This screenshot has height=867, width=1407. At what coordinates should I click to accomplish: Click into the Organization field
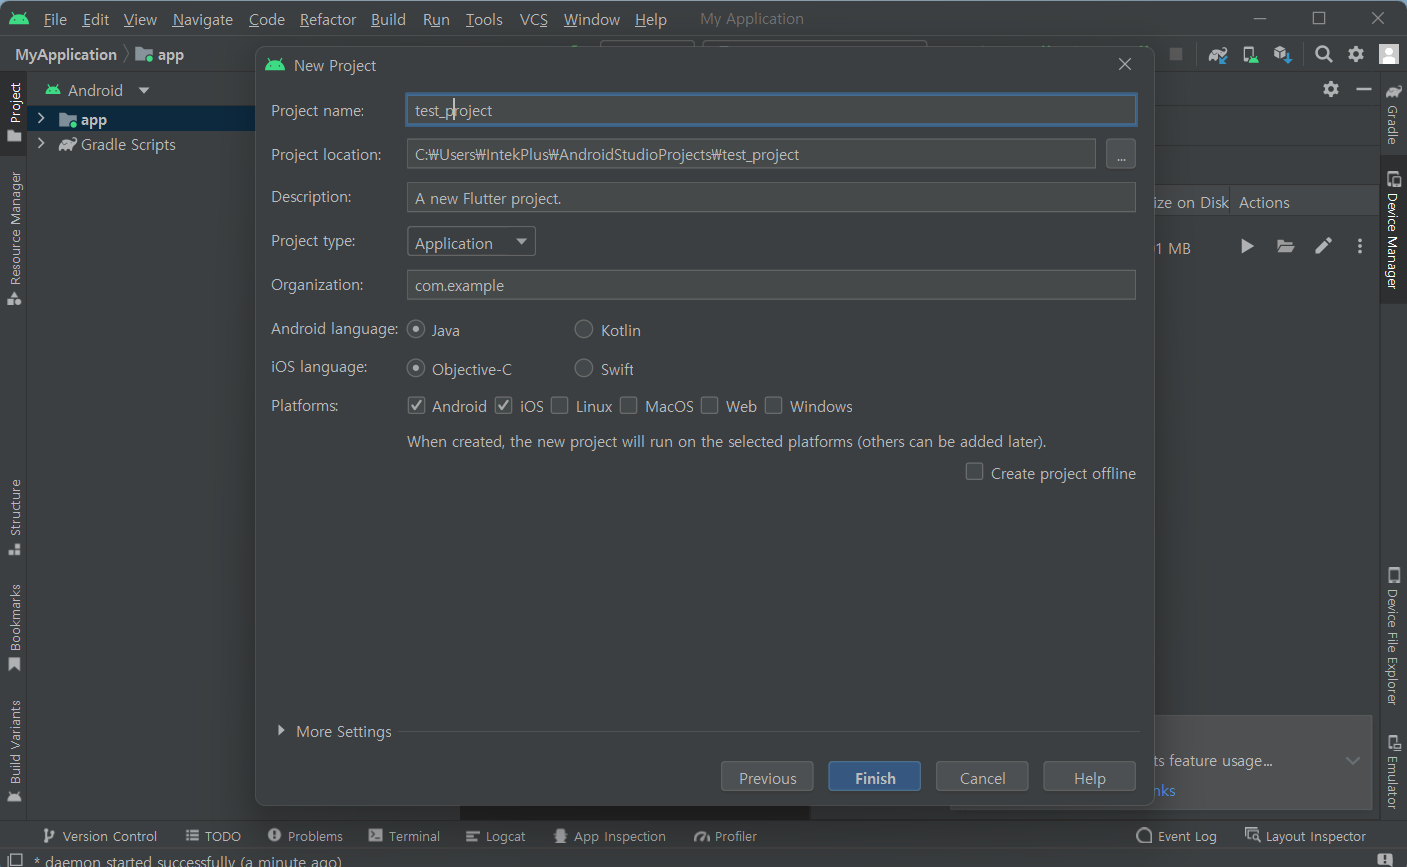pos(771,285)
